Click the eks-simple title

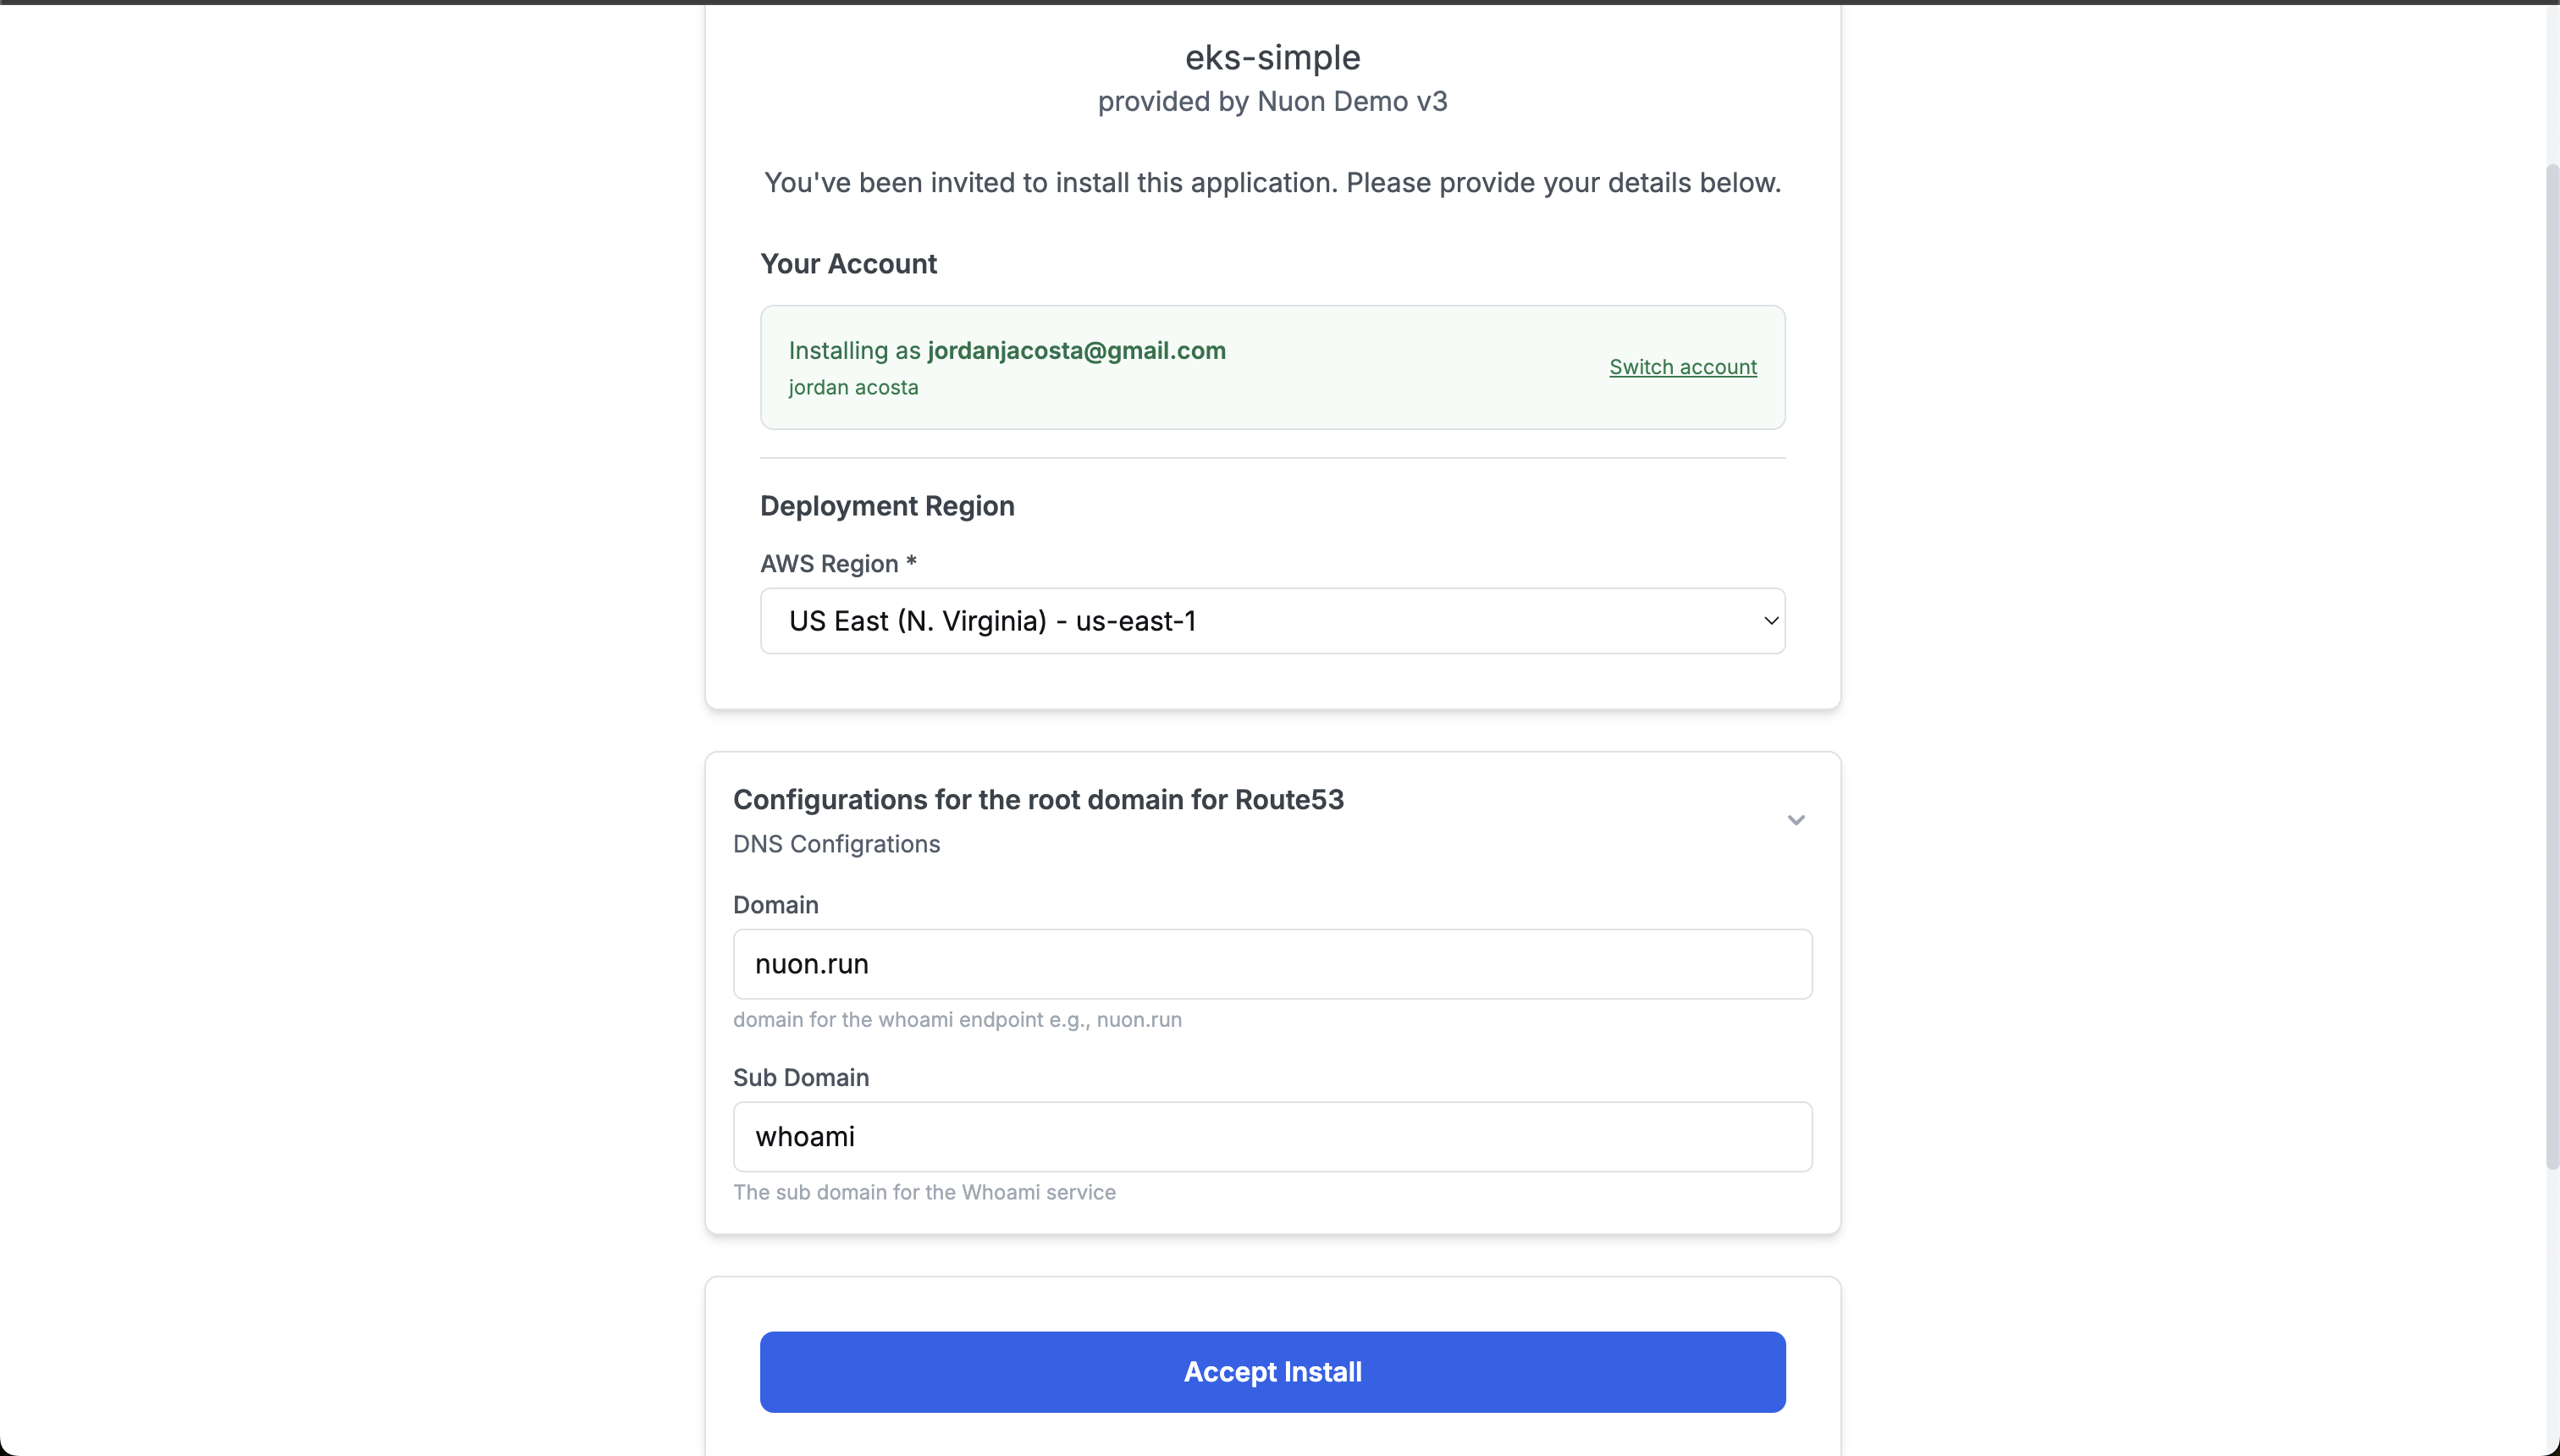tap(1271, 57)
